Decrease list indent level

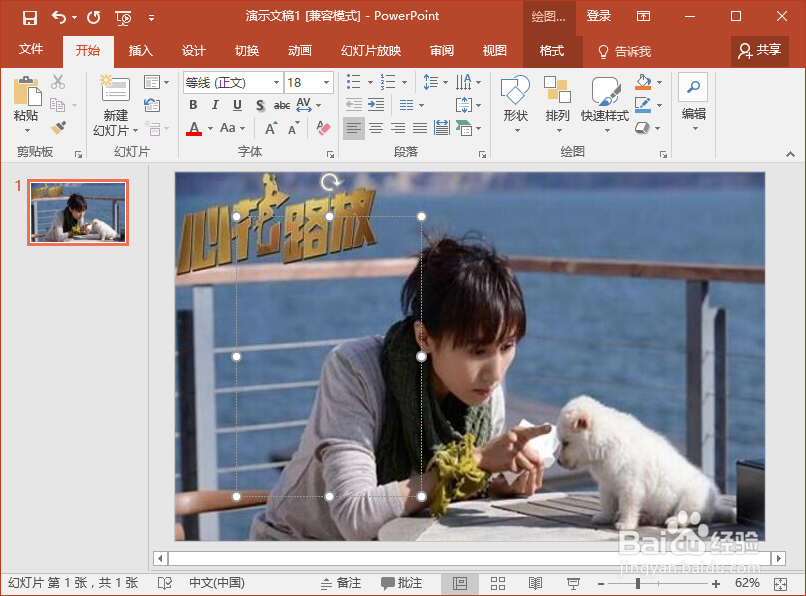coord(354,105)
